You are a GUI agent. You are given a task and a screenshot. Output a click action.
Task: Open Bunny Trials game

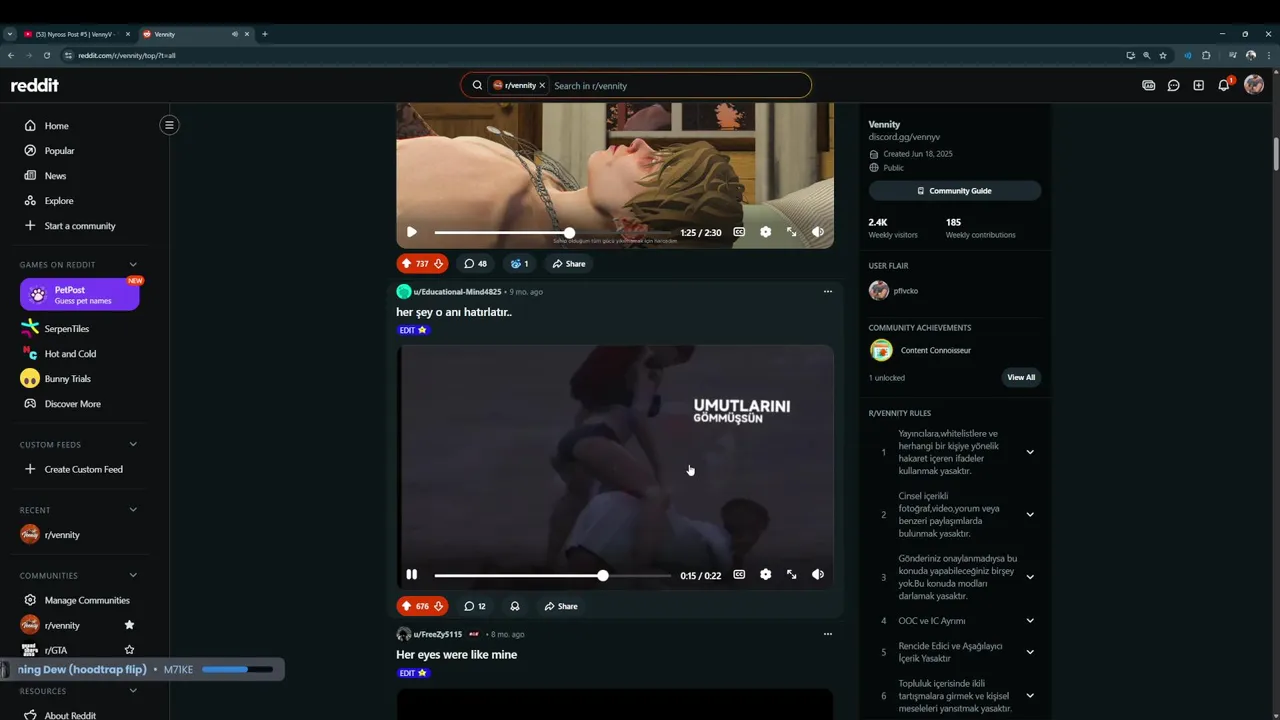click(x=67, y=379)
